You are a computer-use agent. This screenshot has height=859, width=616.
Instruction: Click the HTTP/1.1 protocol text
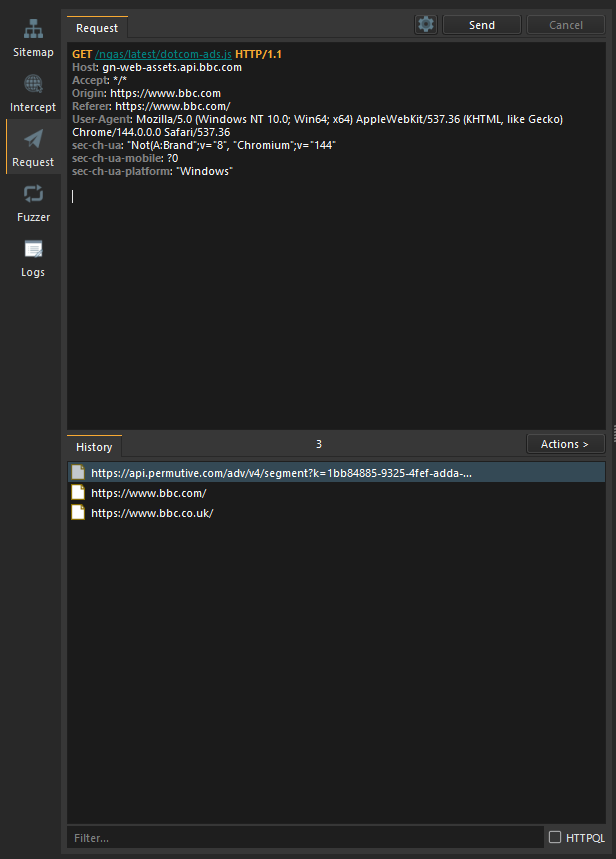pos(258,54)
